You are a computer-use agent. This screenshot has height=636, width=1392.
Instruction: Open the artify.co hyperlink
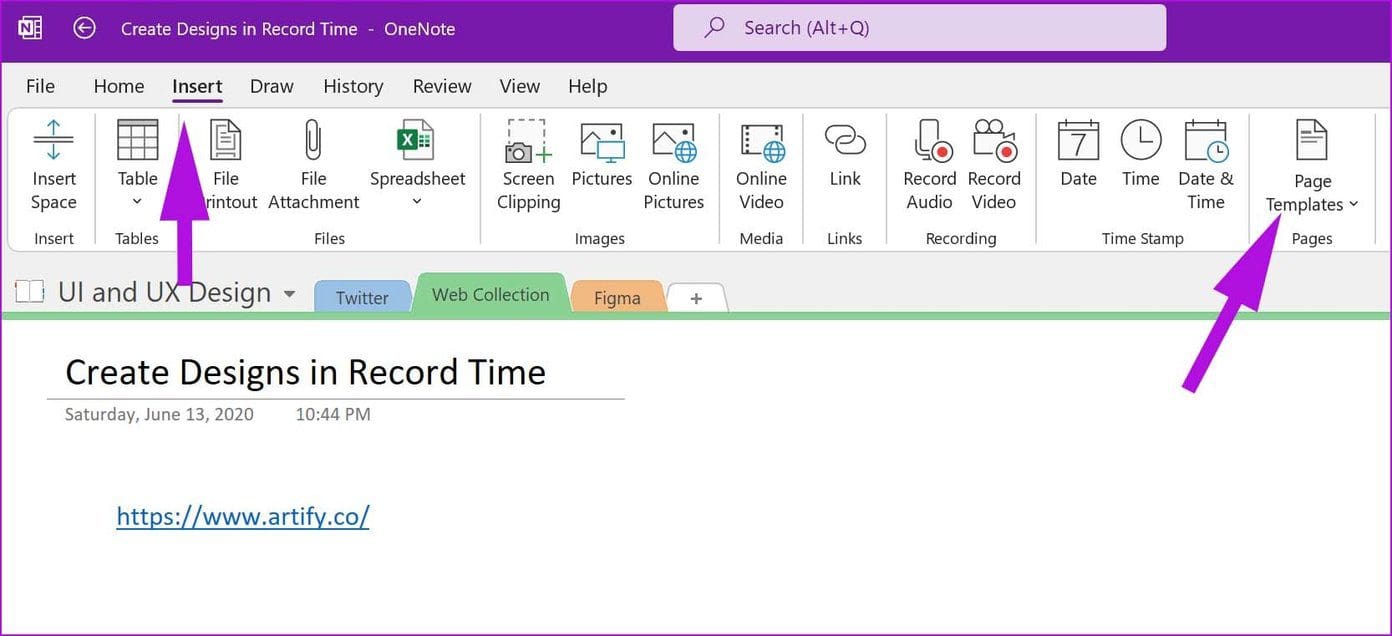[x=242, y=516]
